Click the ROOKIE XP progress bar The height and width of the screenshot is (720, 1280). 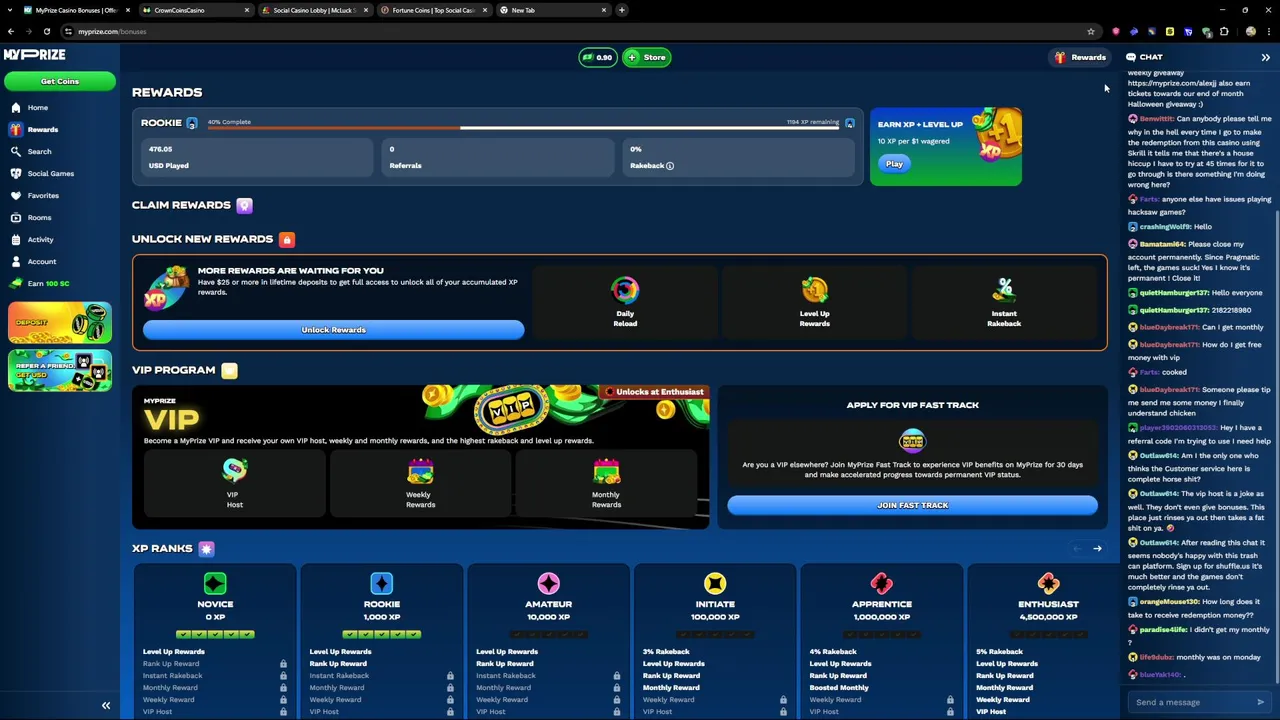click(523, 127)
